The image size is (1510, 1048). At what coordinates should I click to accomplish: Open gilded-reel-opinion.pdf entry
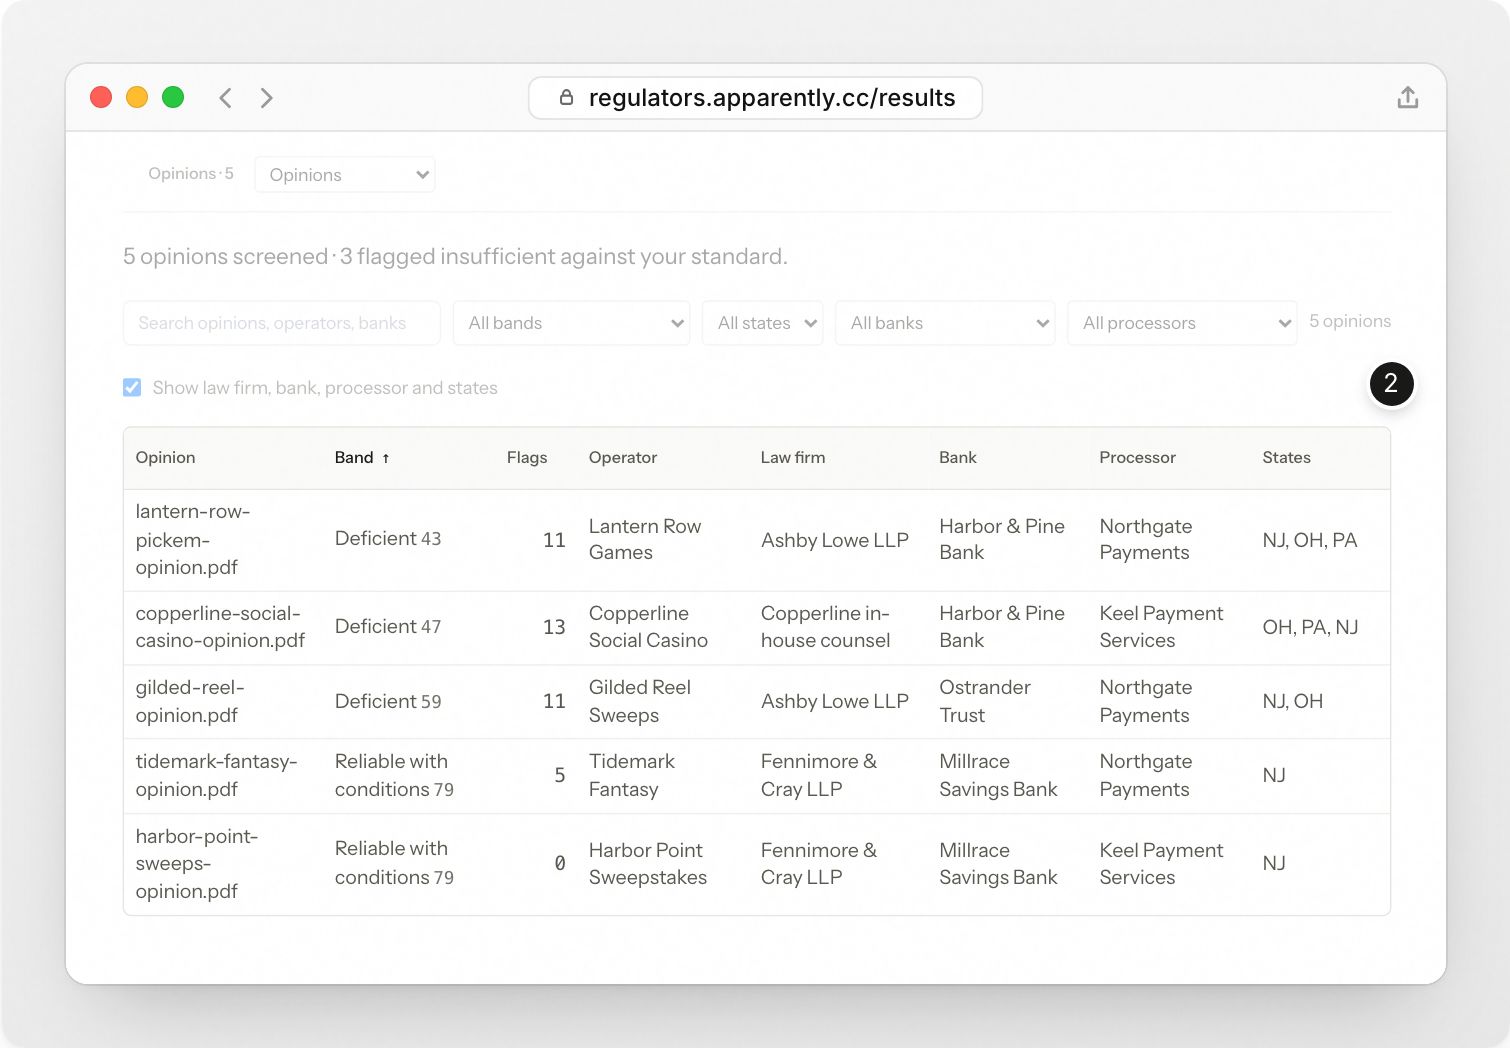click(756, 702)
